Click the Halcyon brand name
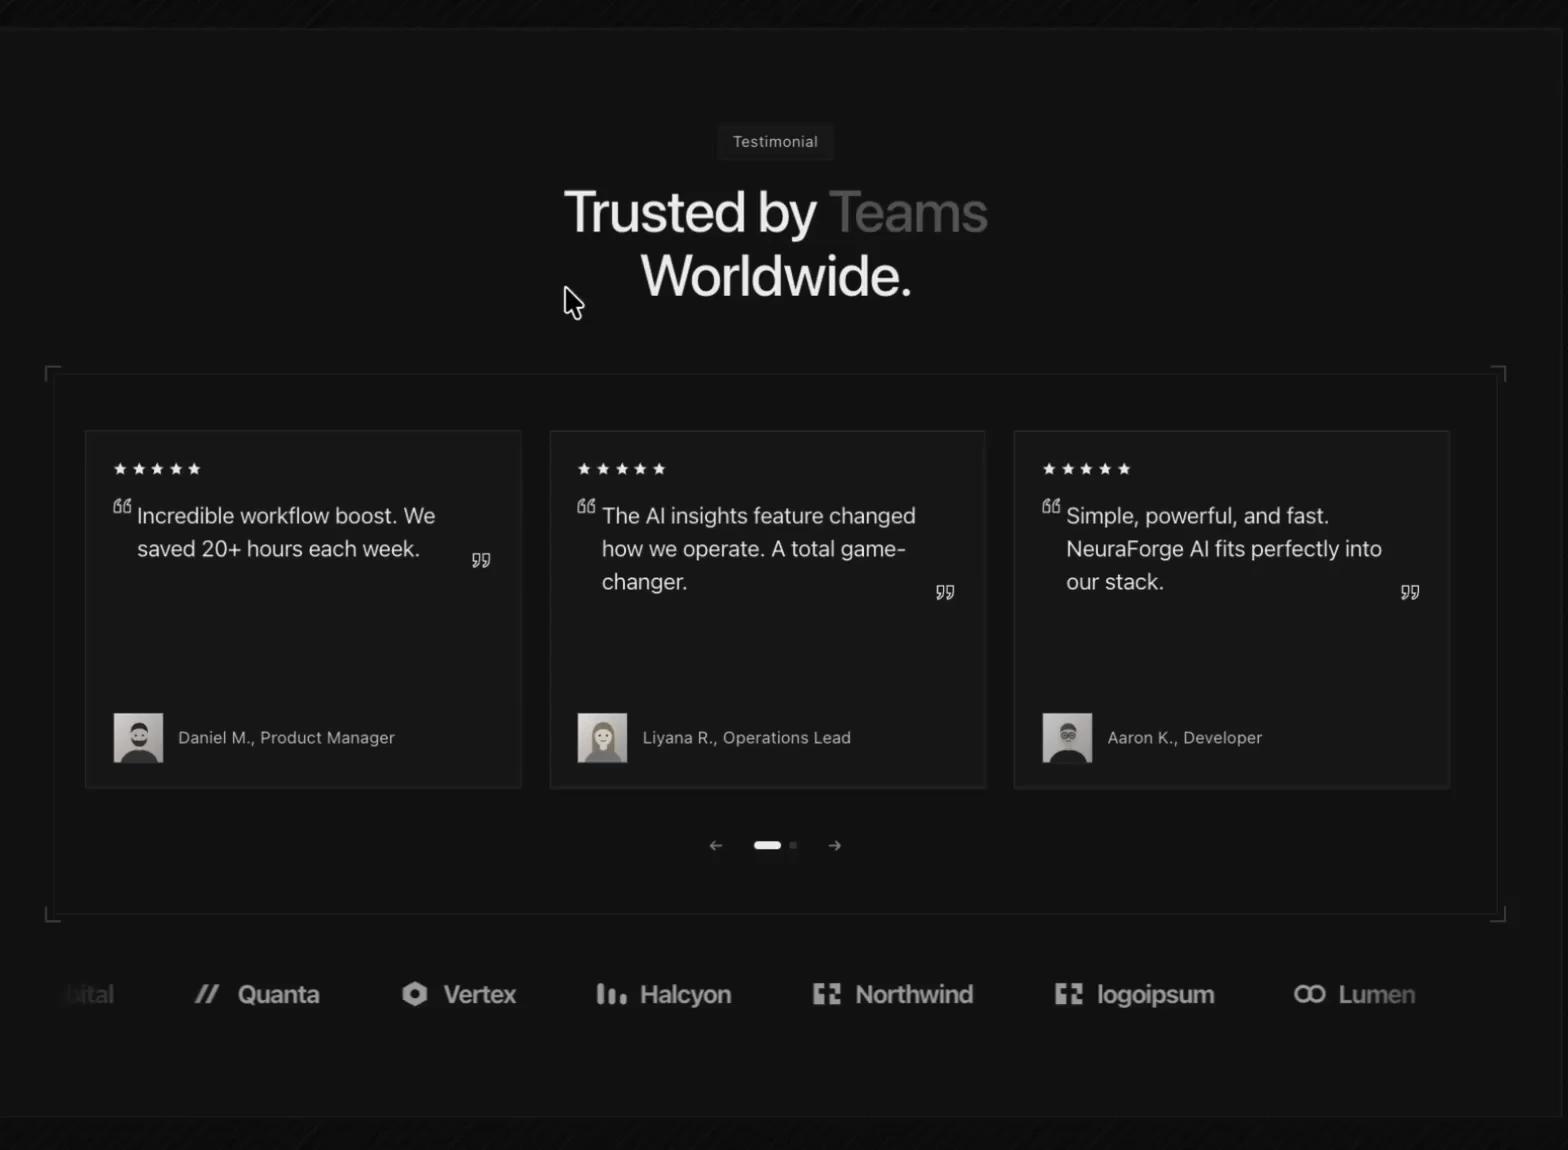Viewport: 1568px width, 1150px height. (x=686, y=995)
